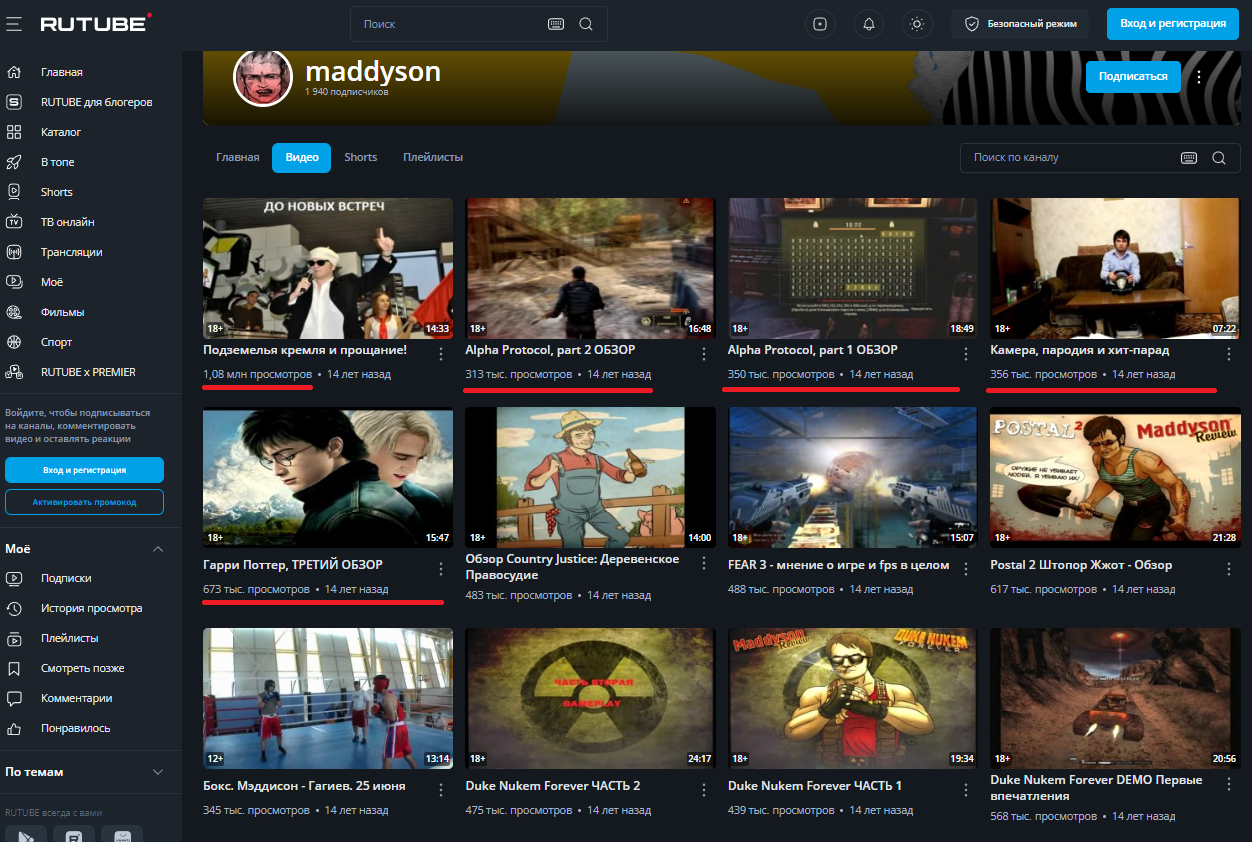Collapse the Моё section chevron
This screenshot has height=842, width=1253.
157,549
